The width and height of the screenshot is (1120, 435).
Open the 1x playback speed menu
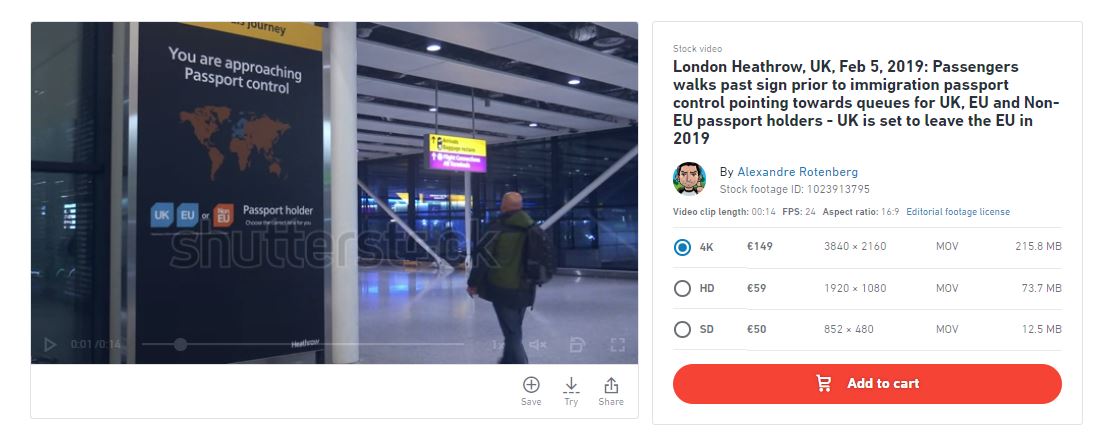497,345
